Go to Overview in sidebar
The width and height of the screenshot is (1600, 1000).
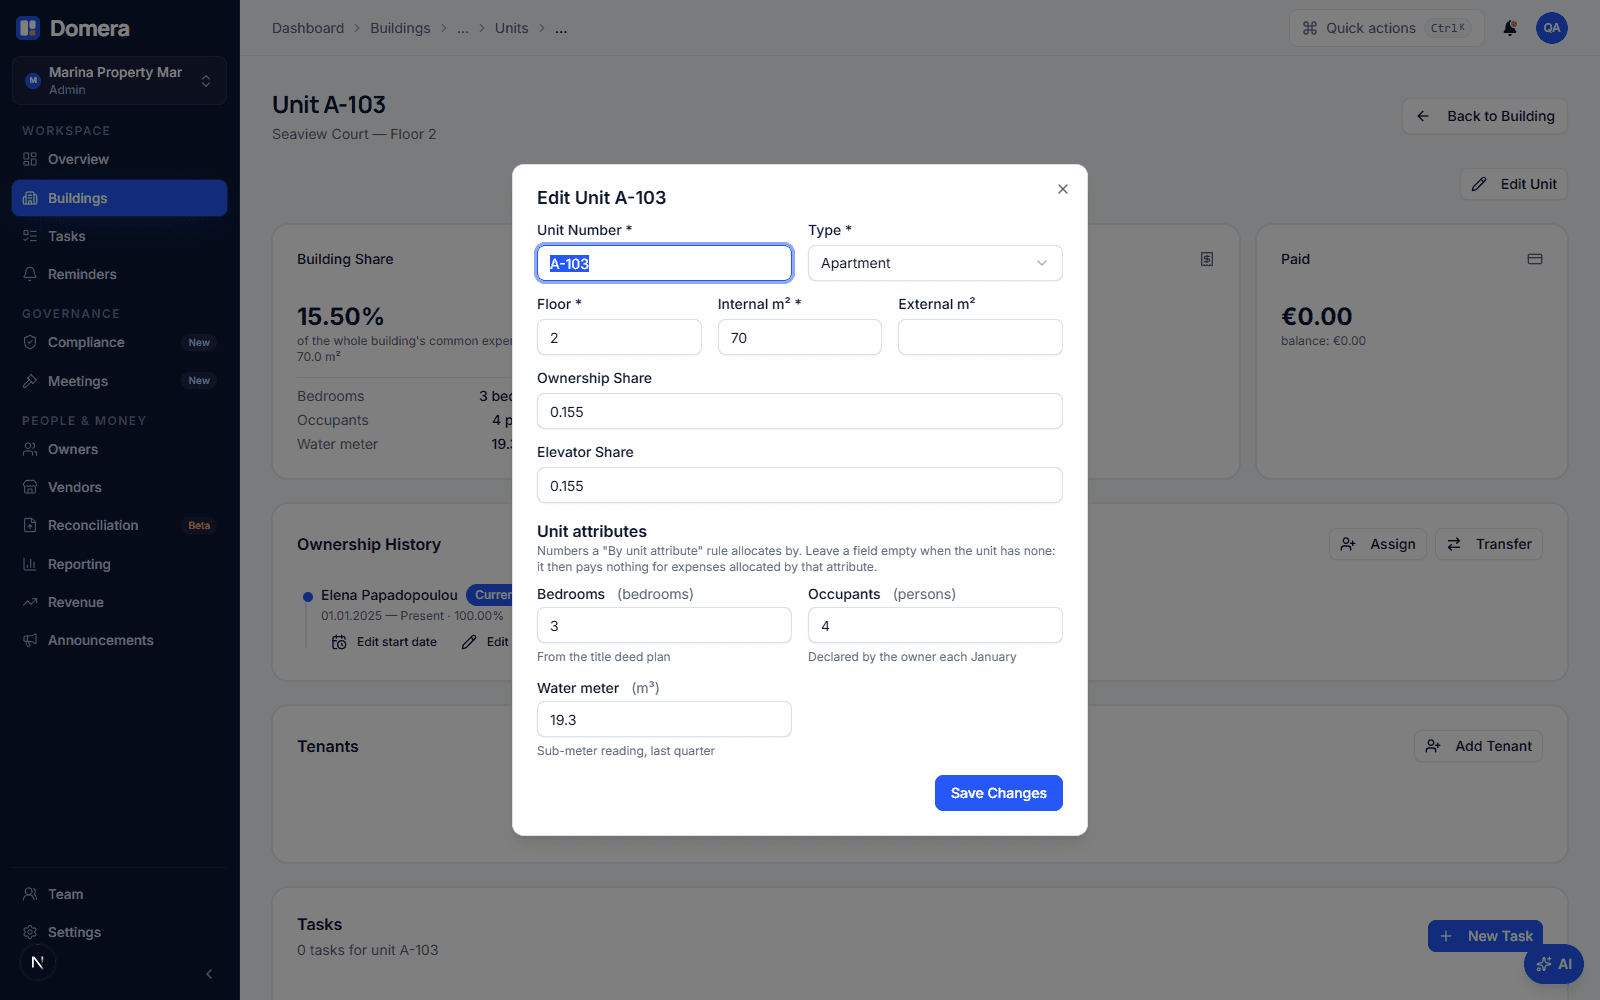tap(119, 159)
